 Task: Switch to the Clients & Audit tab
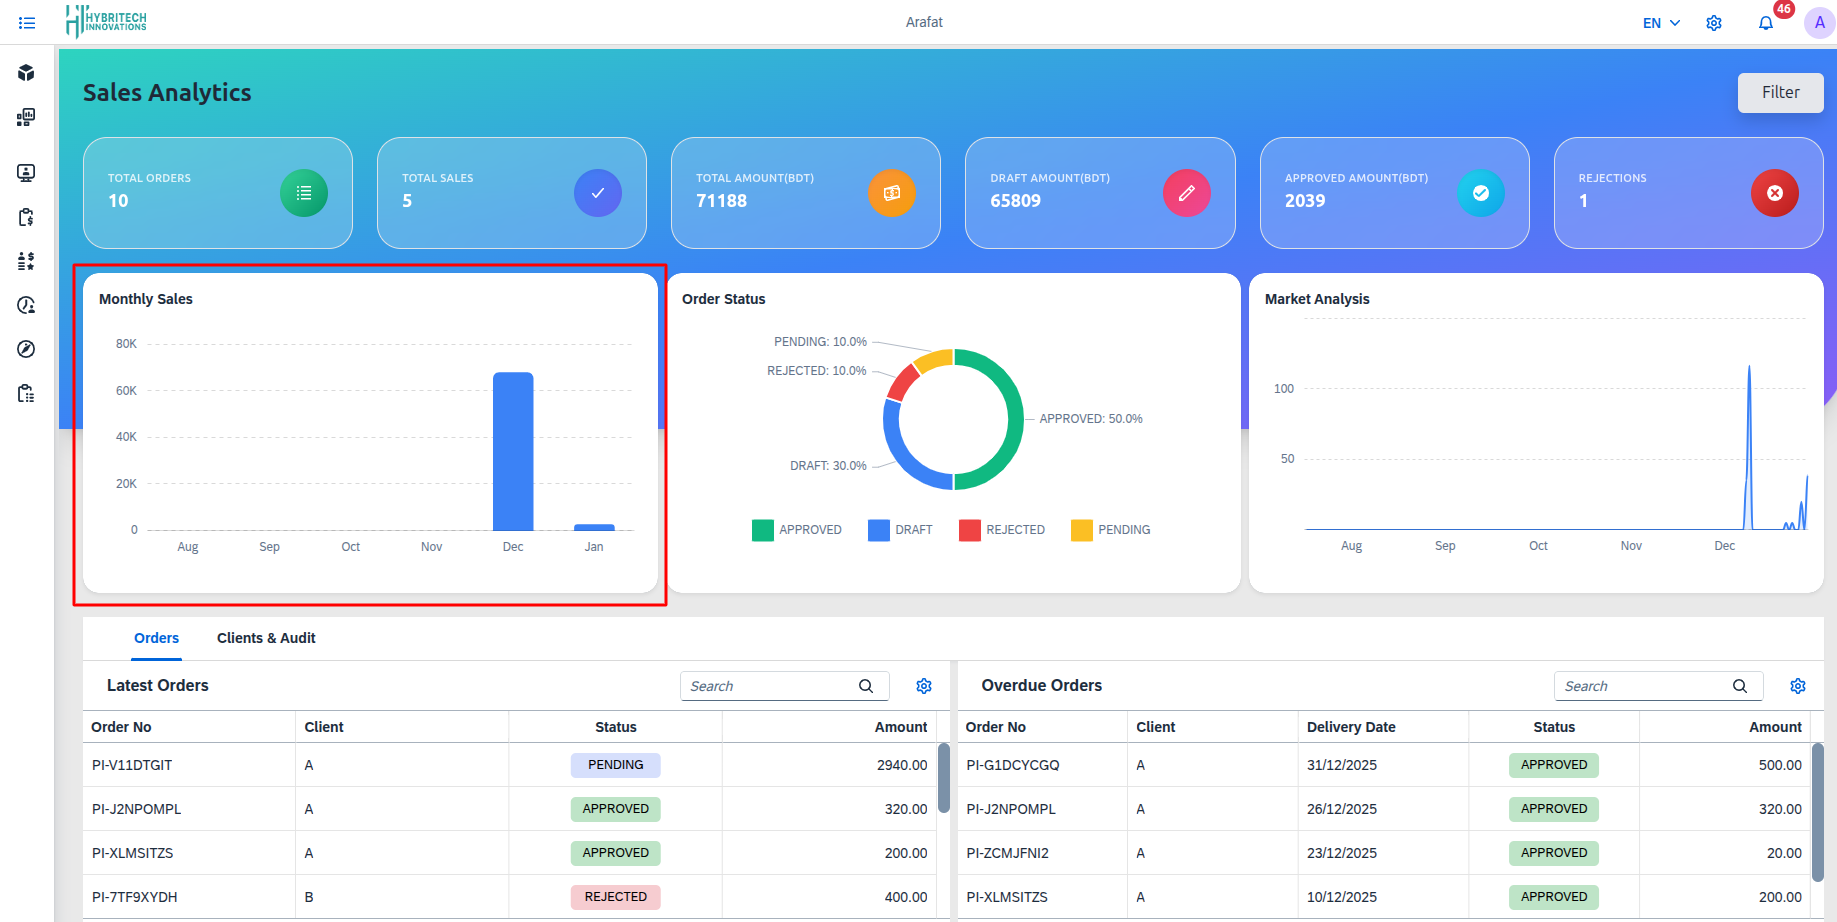point(266,638)
